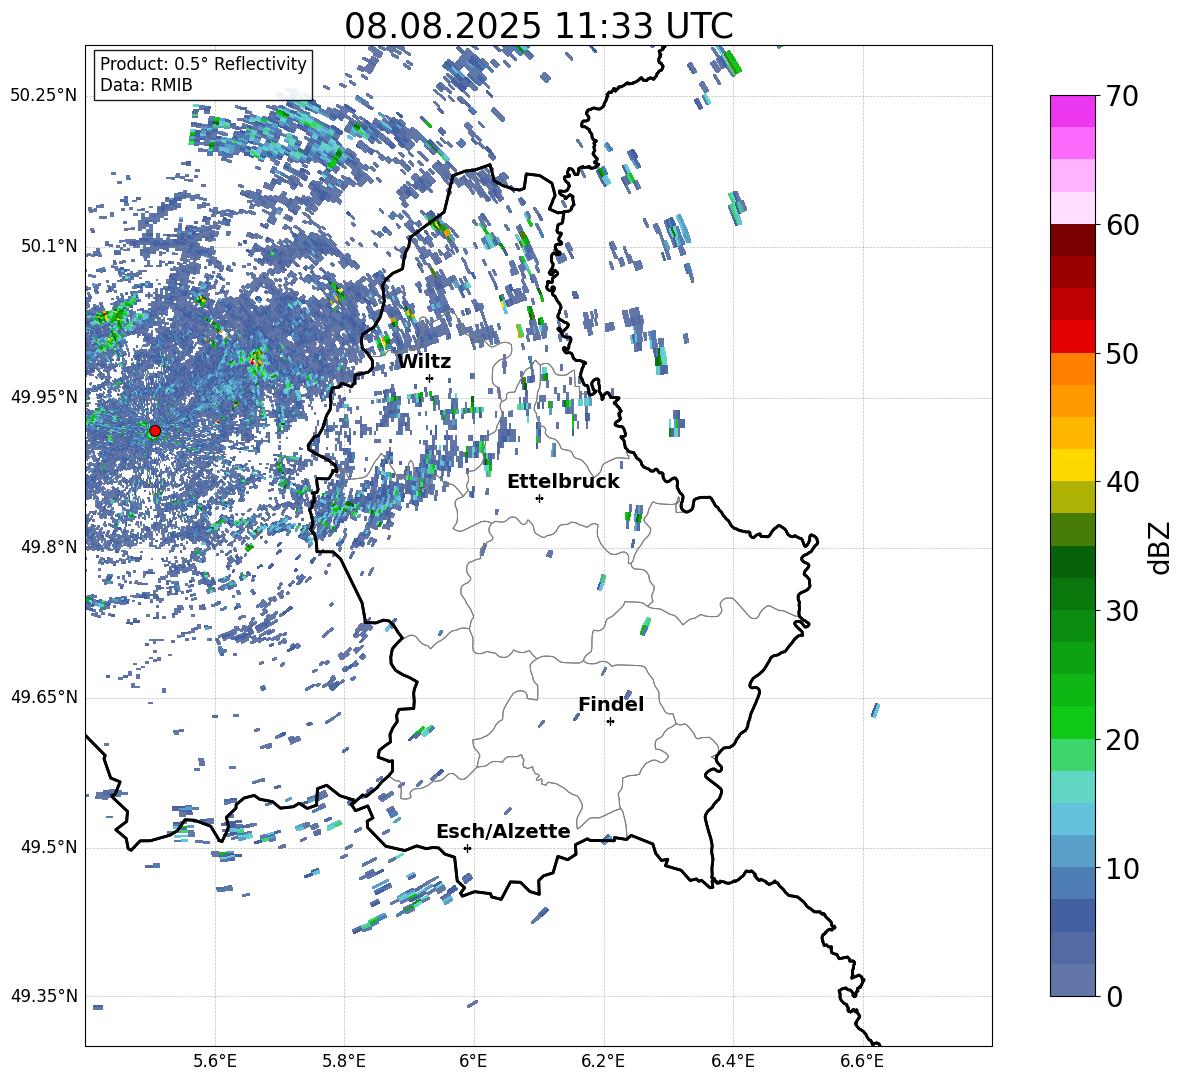Click the bright red swatch above 50 dBZ
Viewport: 1184px width, 1081px height.
(1072, 337)
